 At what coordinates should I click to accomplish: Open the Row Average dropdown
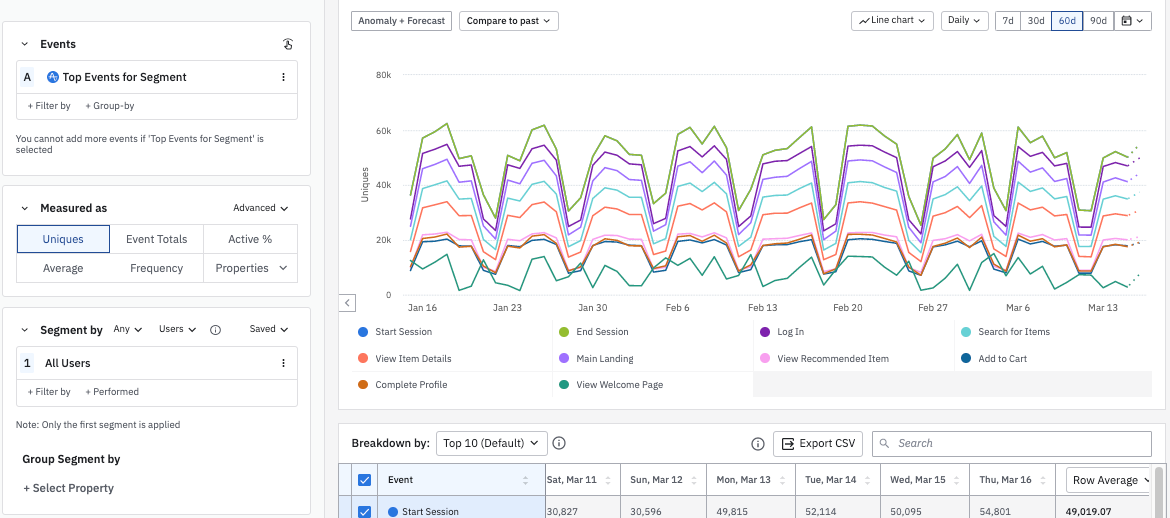(1110, 480)
